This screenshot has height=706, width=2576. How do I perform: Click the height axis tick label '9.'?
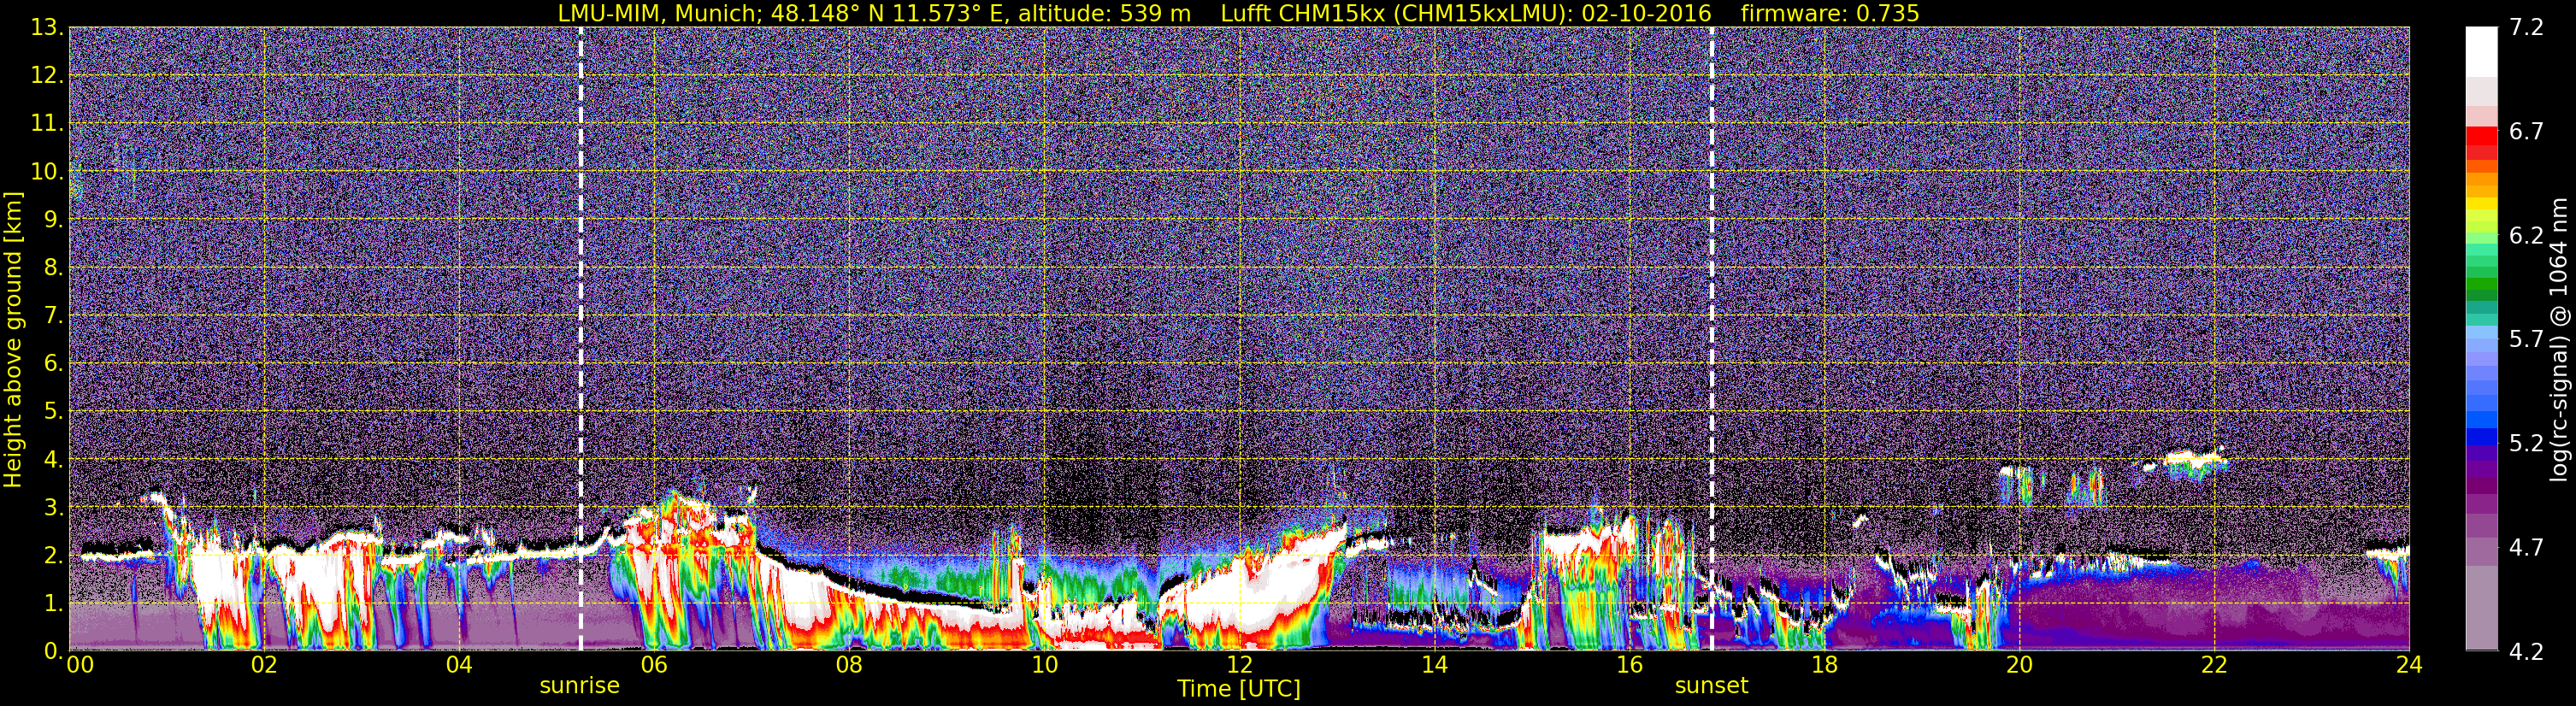[x=53, y=220]
